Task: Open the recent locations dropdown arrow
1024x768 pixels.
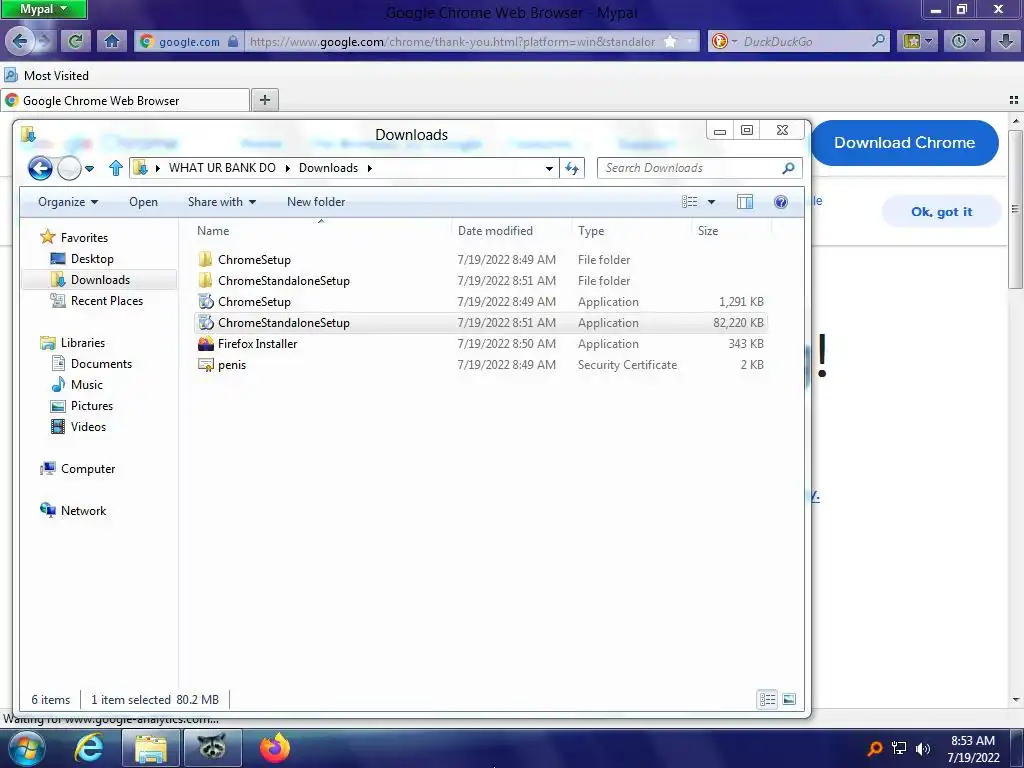Action: tap(89, 168)
